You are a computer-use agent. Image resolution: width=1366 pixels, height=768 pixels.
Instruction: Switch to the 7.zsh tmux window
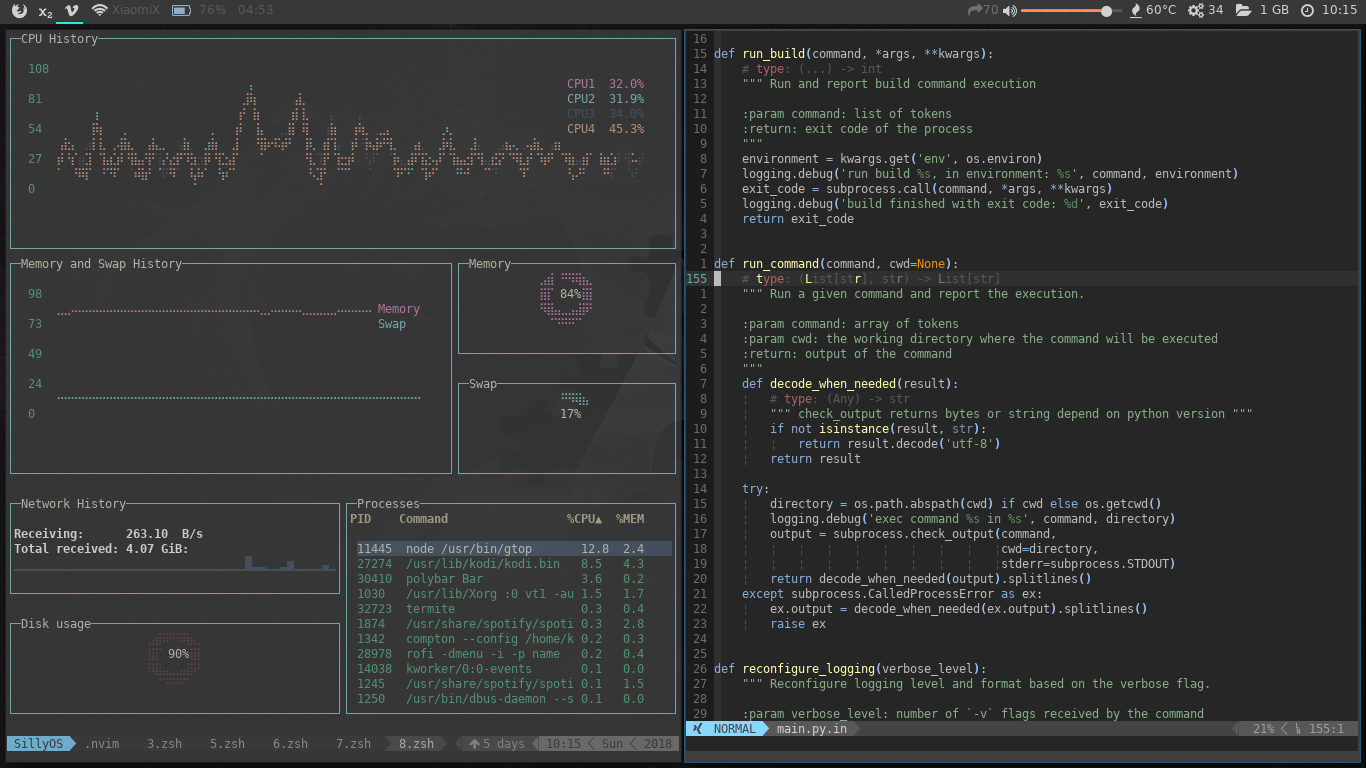(x=353, y=744)
